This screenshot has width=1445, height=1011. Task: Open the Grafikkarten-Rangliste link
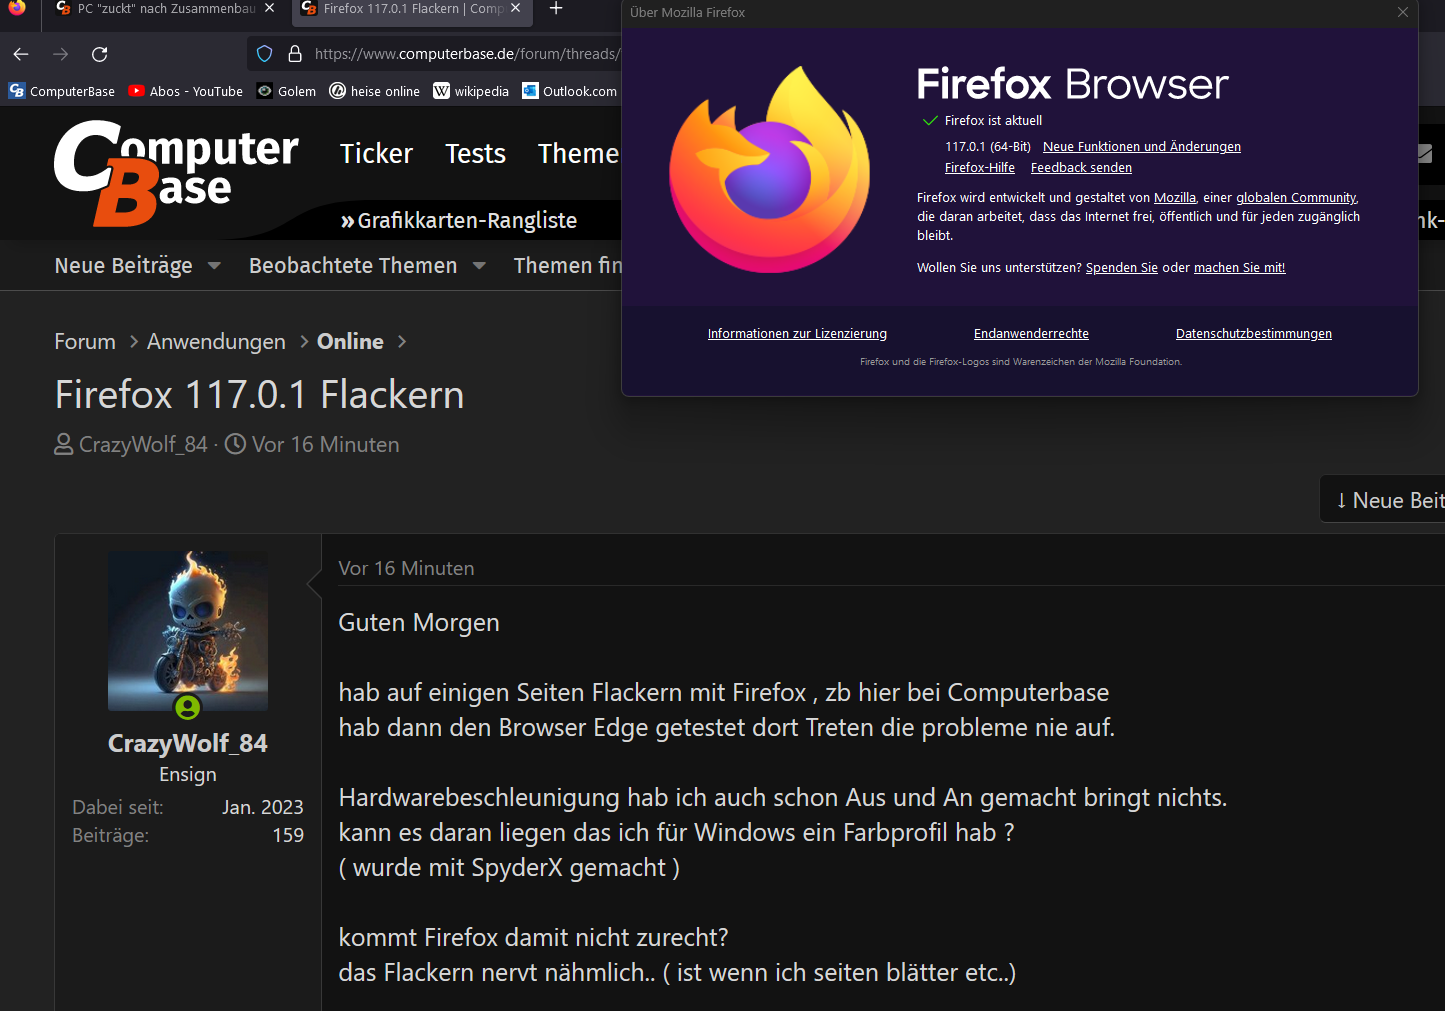pyautogui.click(x=459, y=220)
